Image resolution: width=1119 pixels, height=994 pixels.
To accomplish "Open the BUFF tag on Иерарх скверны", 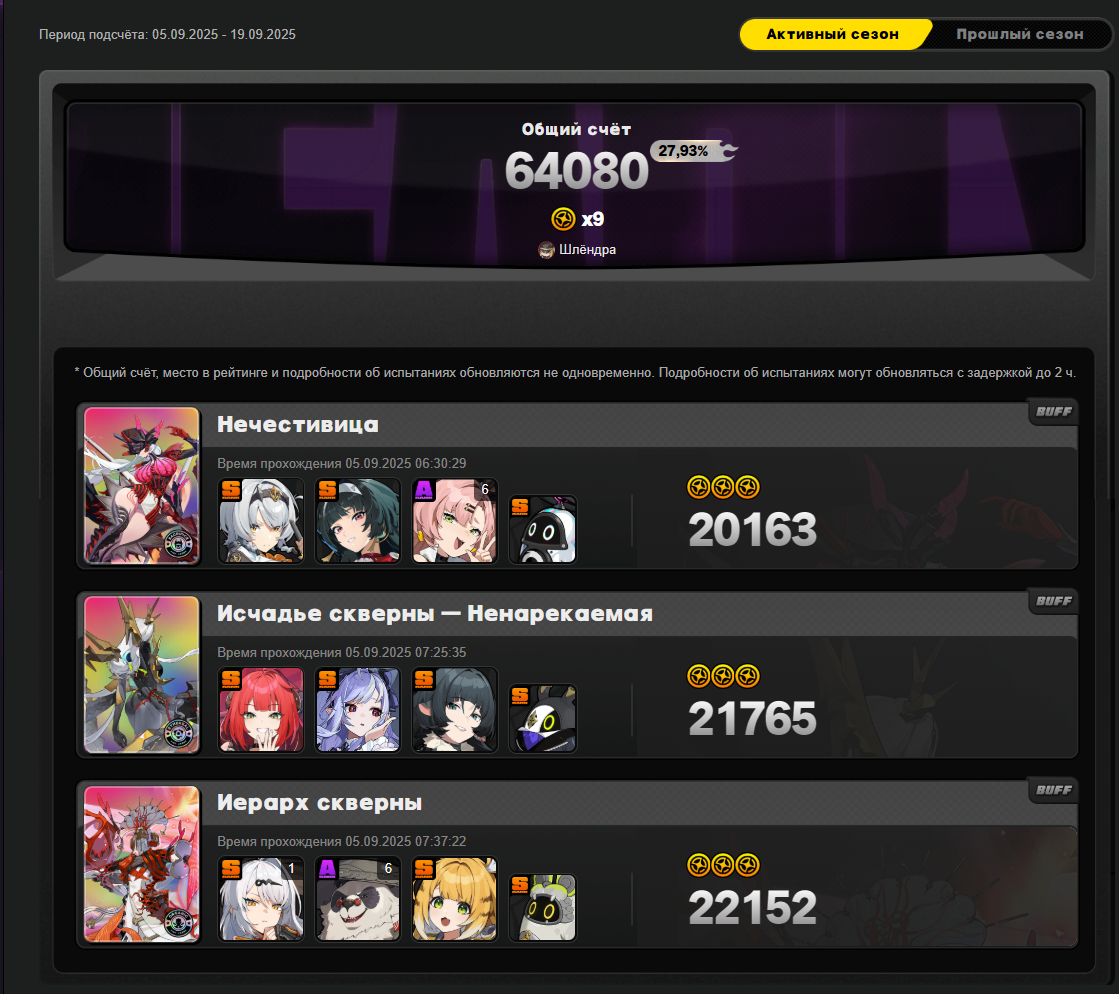I will pos(1053,790).
